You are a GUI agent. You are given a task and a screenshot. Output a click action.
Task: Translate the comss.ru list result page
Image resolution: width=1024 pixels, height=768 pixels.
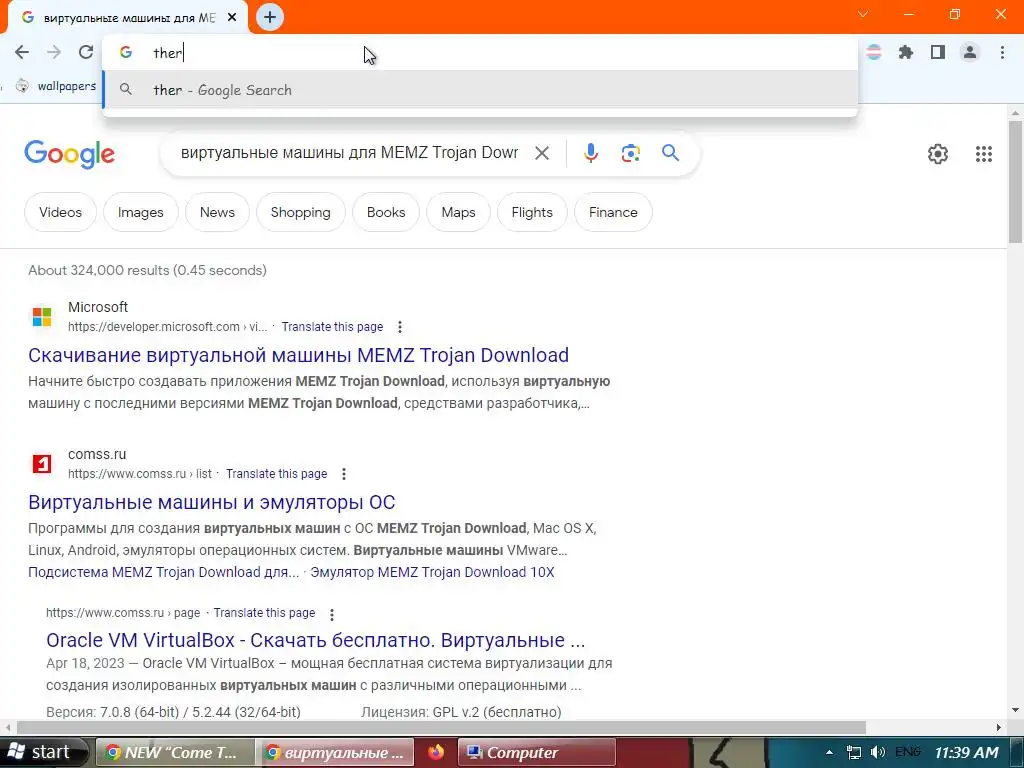coord(276,473)
